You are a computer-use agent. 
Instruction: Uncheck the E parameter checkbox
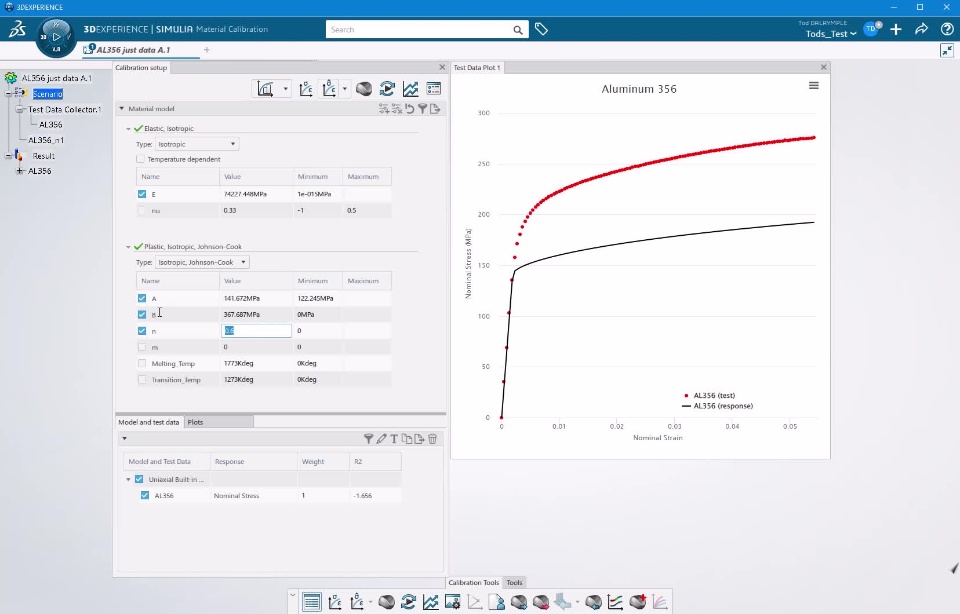tap(142, 194)
